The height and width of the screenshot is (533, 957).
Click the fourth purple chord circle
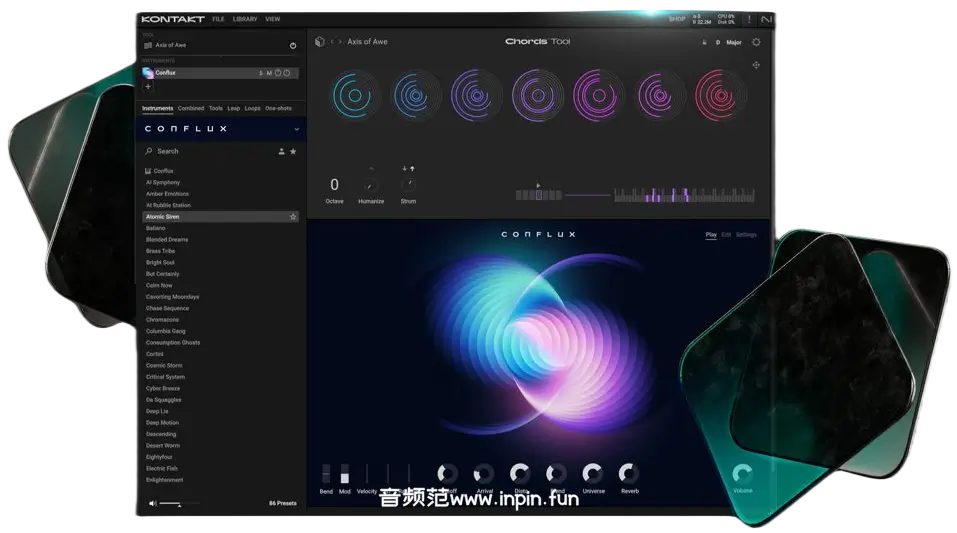click(538, 96)
